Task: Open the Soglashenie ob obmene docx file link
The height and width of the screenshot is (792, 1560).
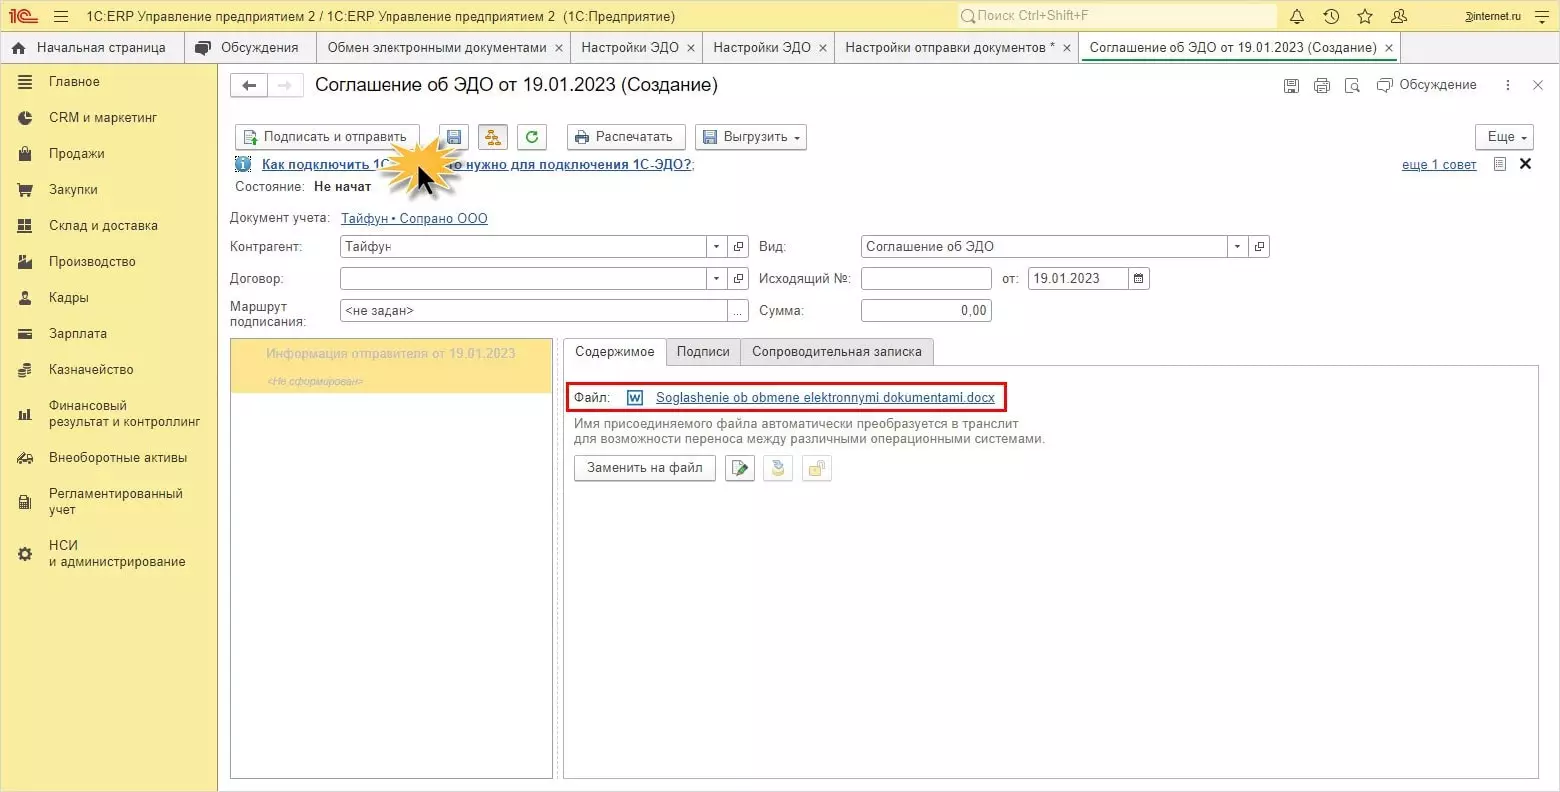Action: tap(825, 398)
